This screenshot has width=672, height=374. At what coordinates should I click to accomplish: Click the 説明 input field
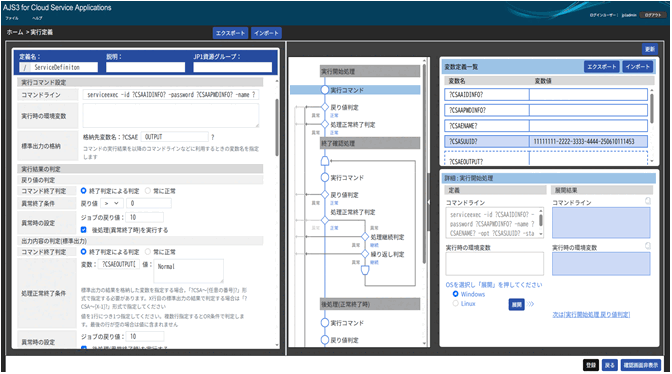[146, 67]
